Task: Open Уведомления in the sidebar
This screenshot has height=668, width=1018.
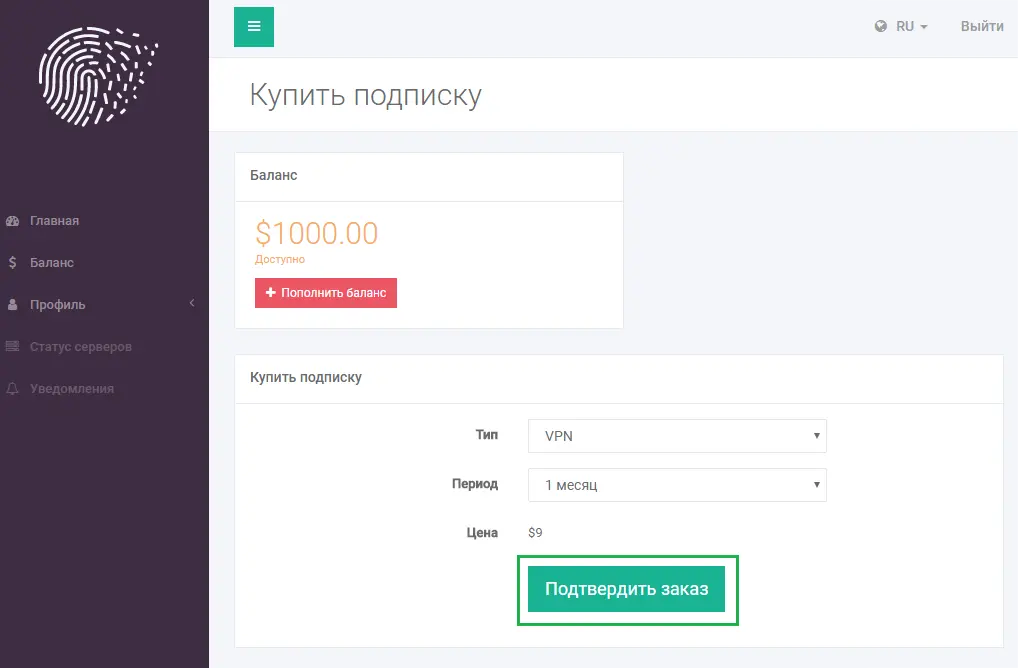Action: pyautogui.click(x=72, y=389)
